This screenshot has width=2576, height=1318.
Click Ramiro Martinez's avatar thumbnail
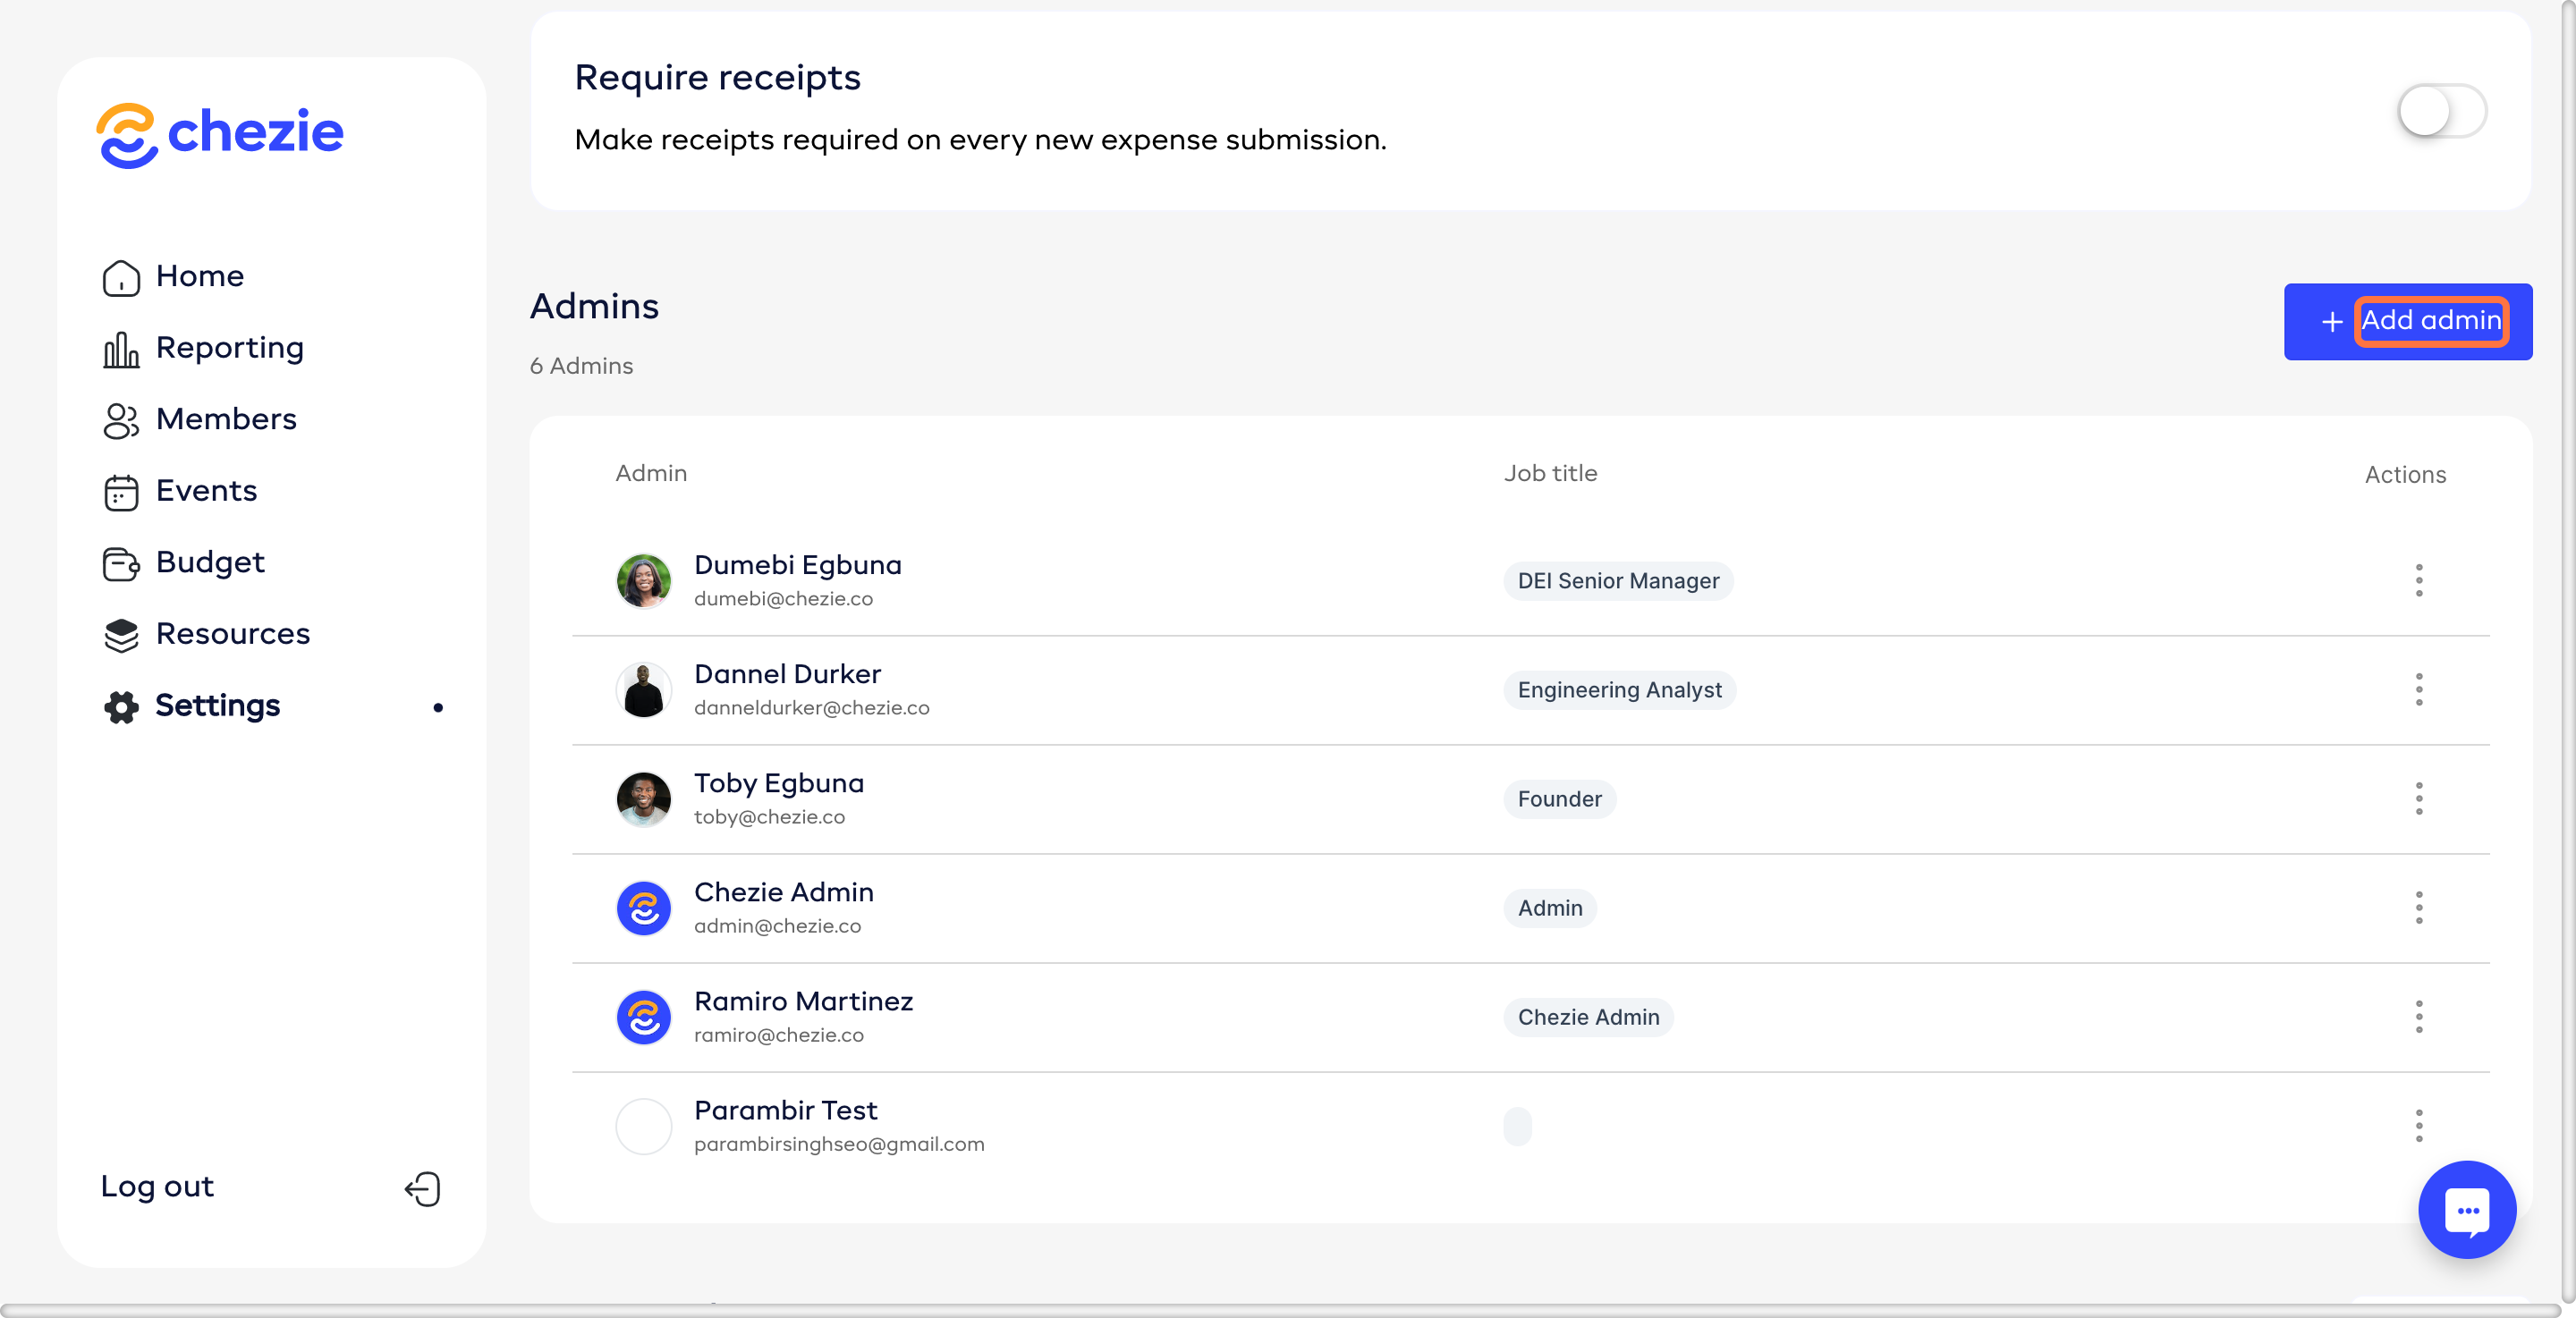click(643, 1016)
